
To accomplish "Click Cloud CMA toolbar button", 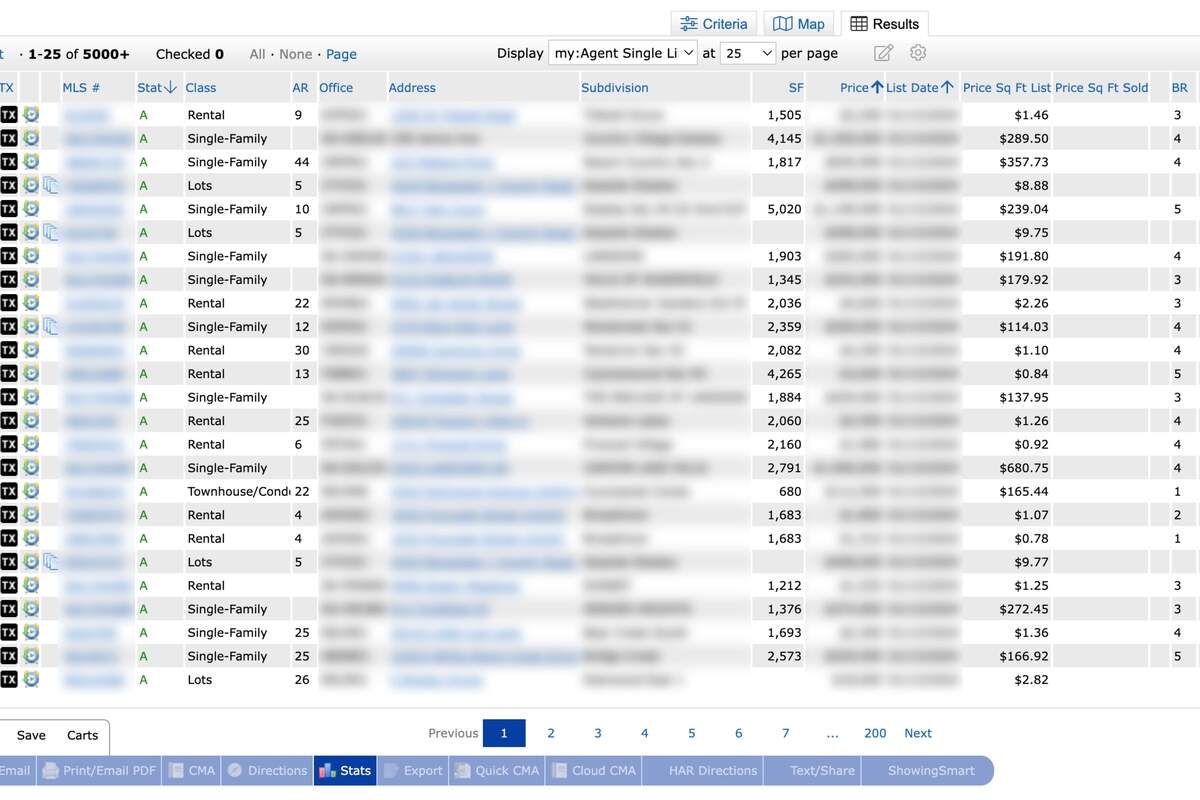I will [594, 770].
